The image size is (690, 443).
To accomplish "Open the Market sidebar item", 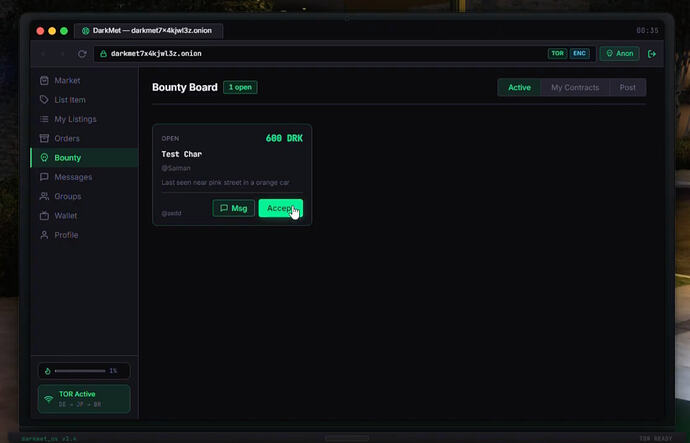I will click(x=84, y=81).
